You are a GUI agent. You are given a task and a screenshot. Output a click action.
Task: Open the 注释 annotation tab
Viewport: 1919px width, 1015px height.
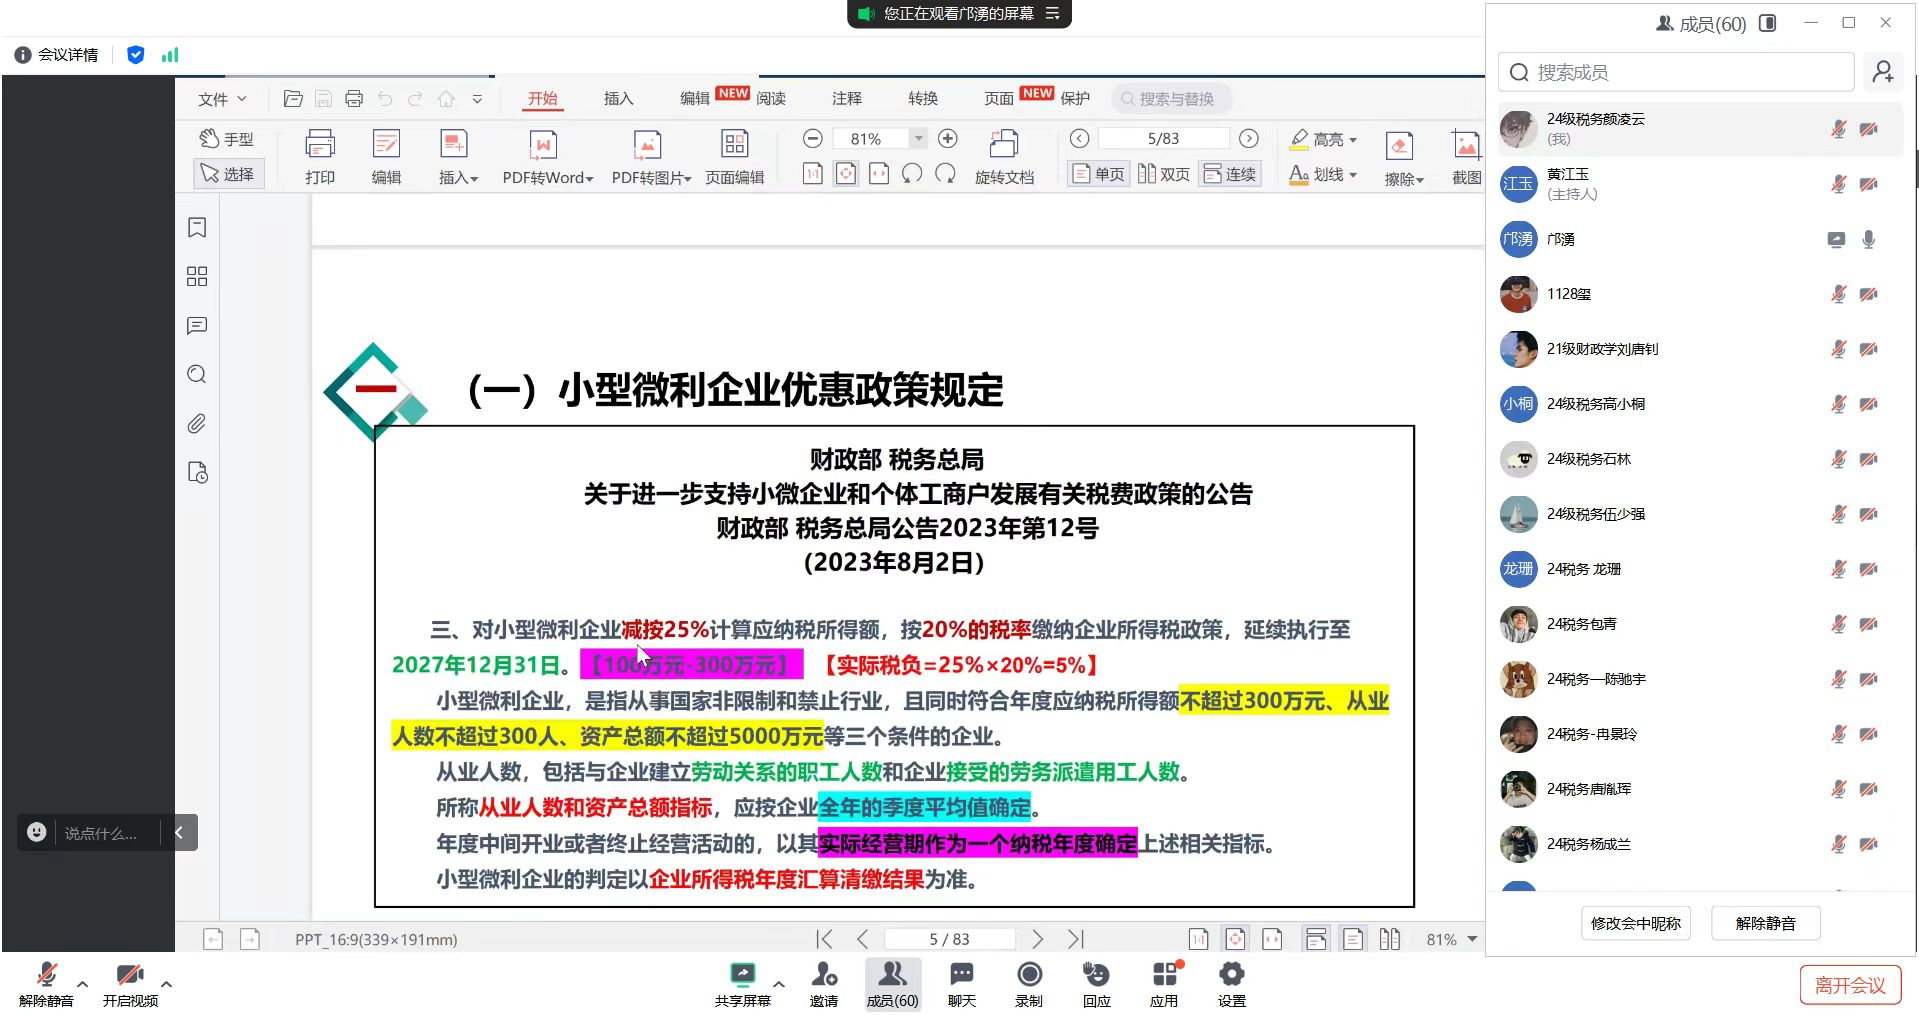coord(846,98)
